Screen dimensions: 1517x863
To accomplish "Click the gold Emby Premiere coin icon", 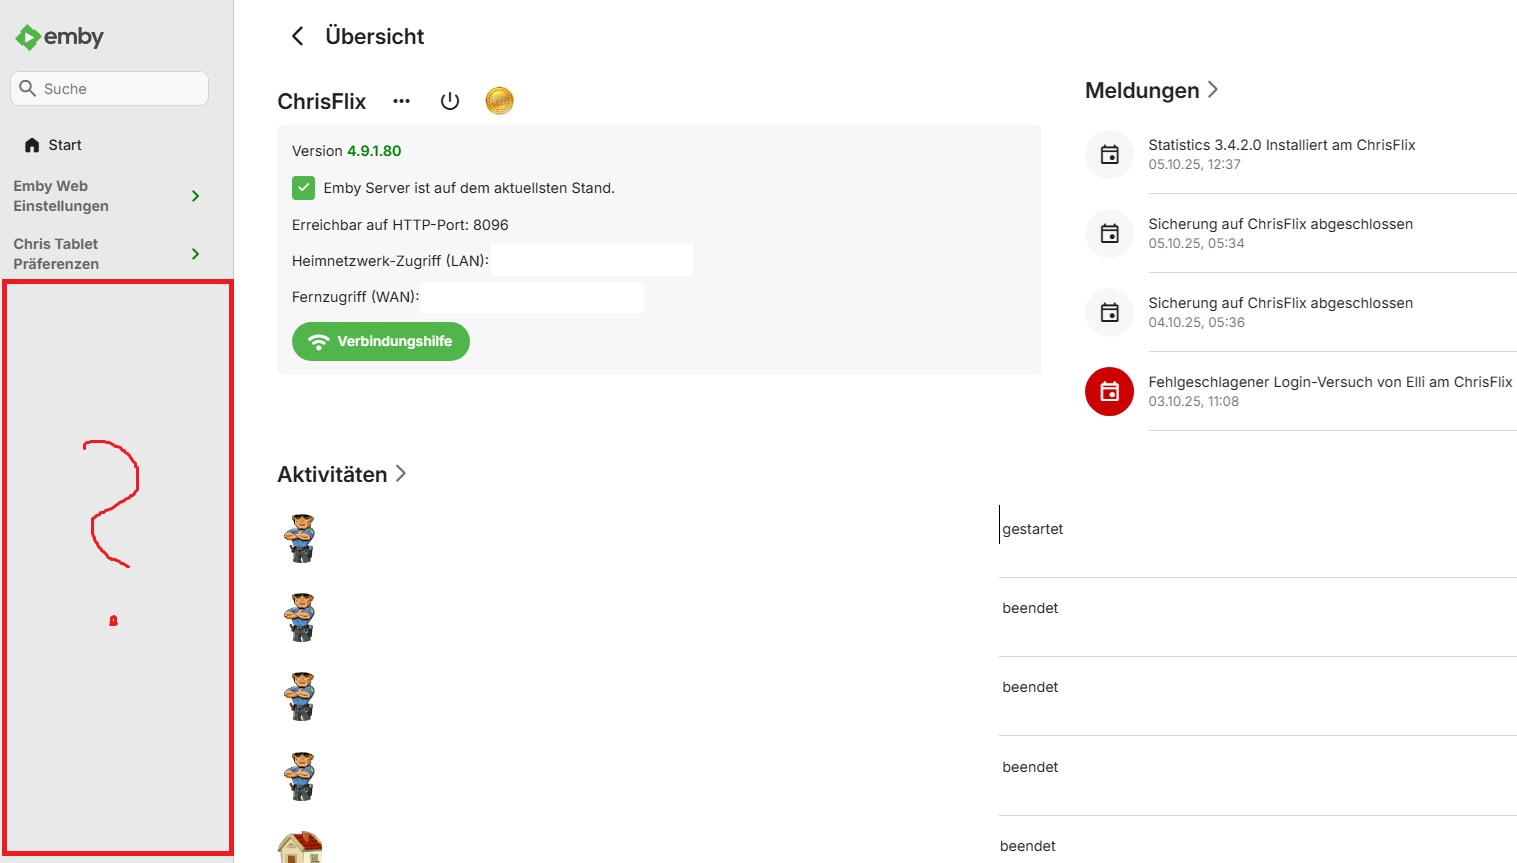I will [x=499, y=101].
